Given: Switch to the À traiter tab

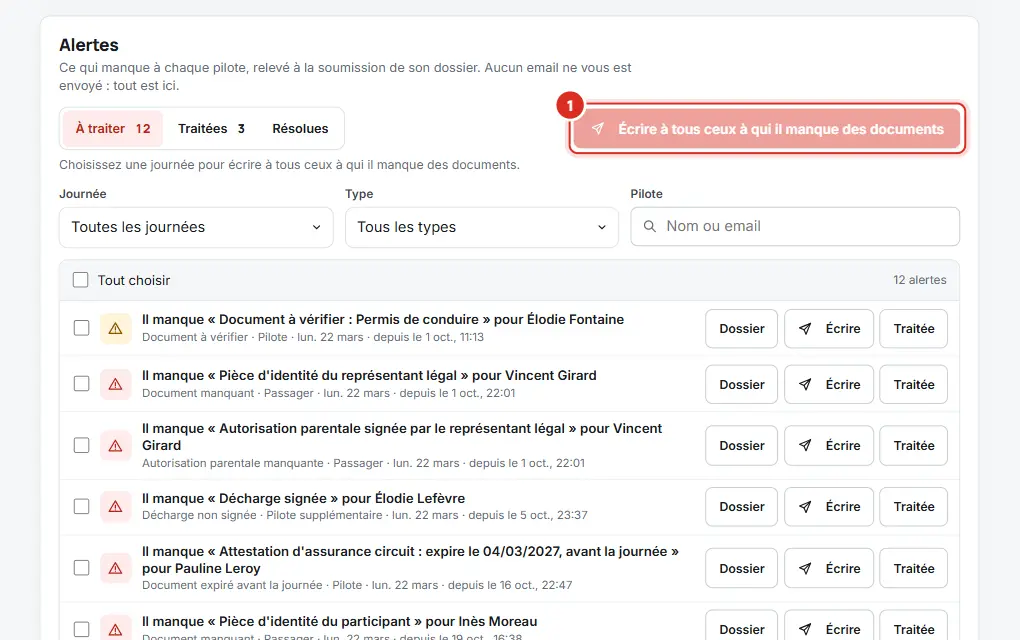Looking at the screenshot, I should (x=113, y=129).
